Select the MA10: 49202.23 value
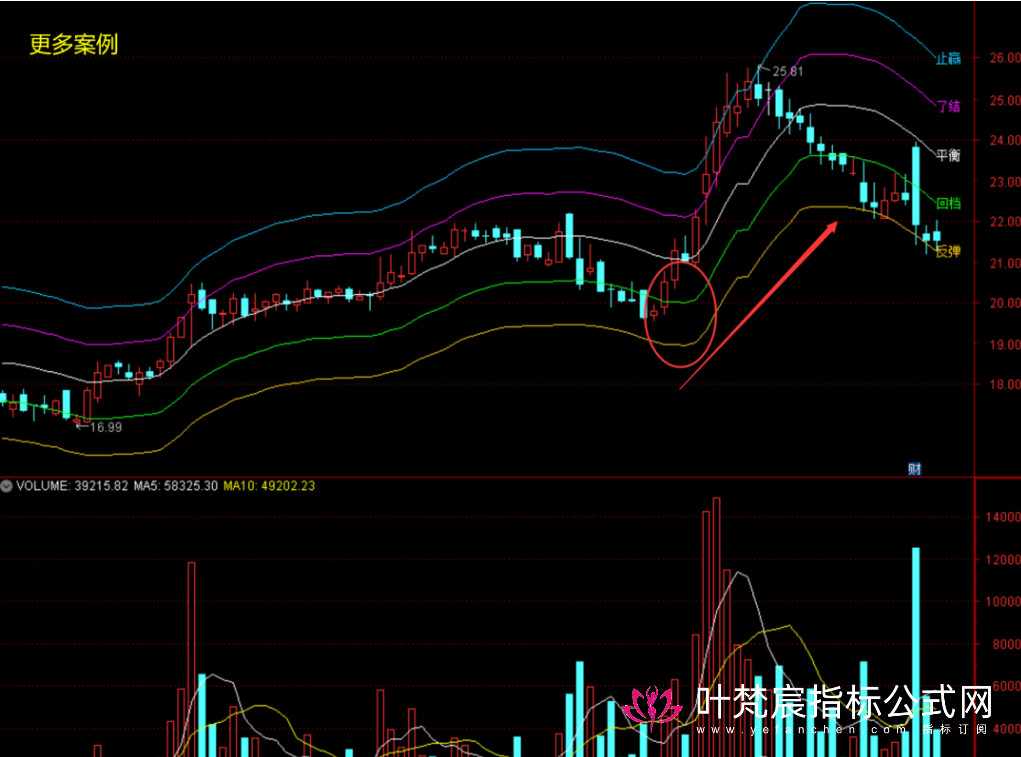Screen dimensions: 1021x757 [269, 486]
